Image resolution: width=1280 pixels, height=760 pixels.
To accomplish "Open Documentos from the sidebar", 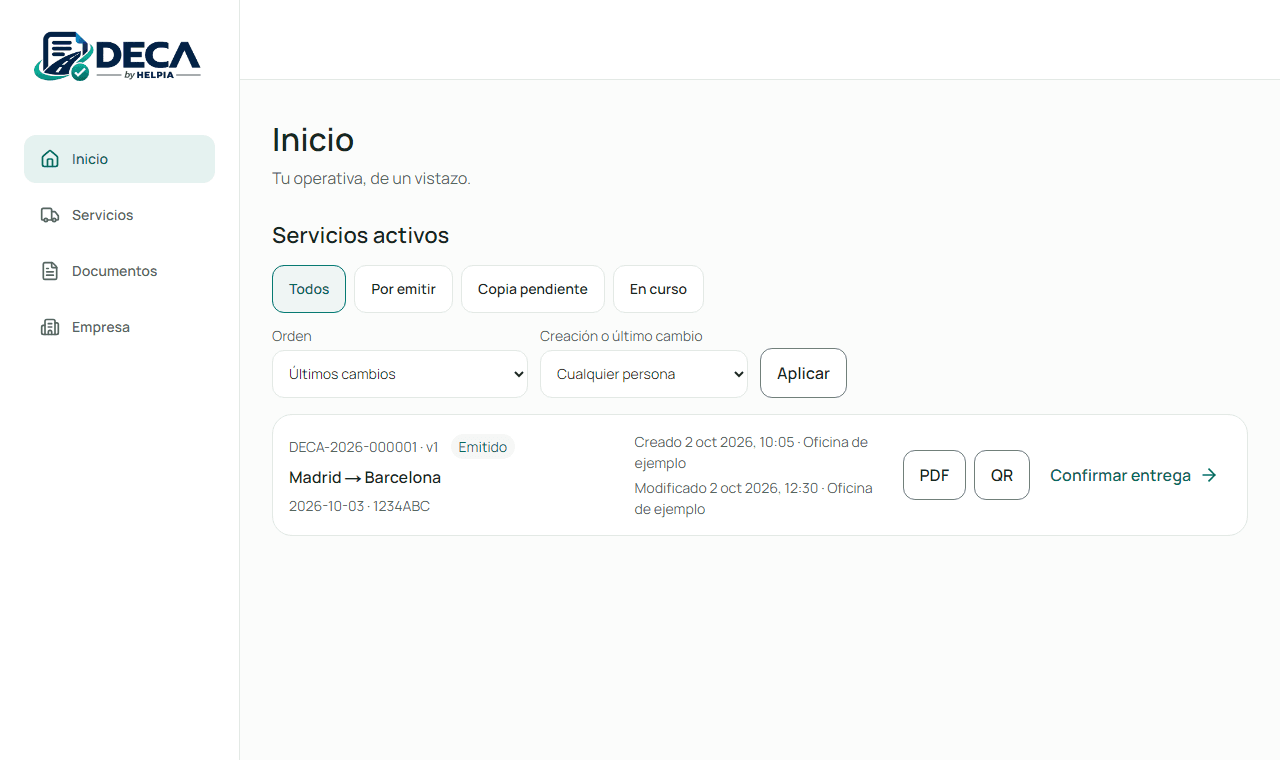I will 119,271.
